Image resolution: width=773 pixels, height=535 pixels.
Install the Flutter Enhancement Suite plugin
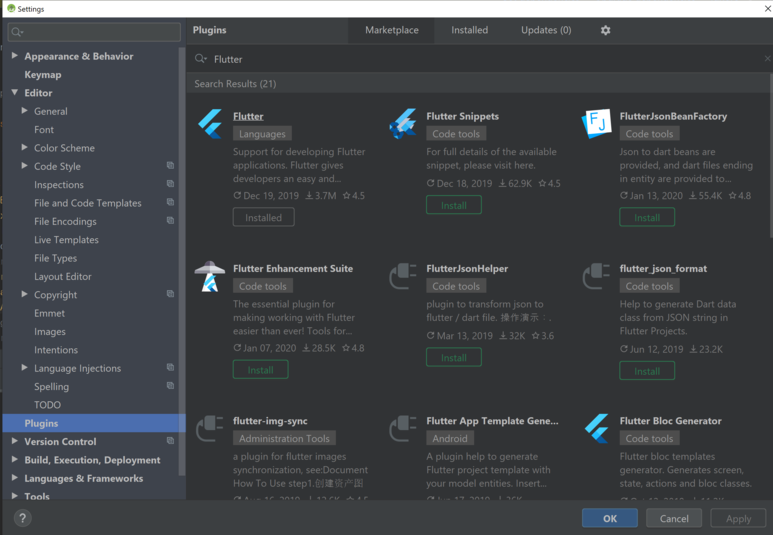pyautogui.click(x=260, y=370)
